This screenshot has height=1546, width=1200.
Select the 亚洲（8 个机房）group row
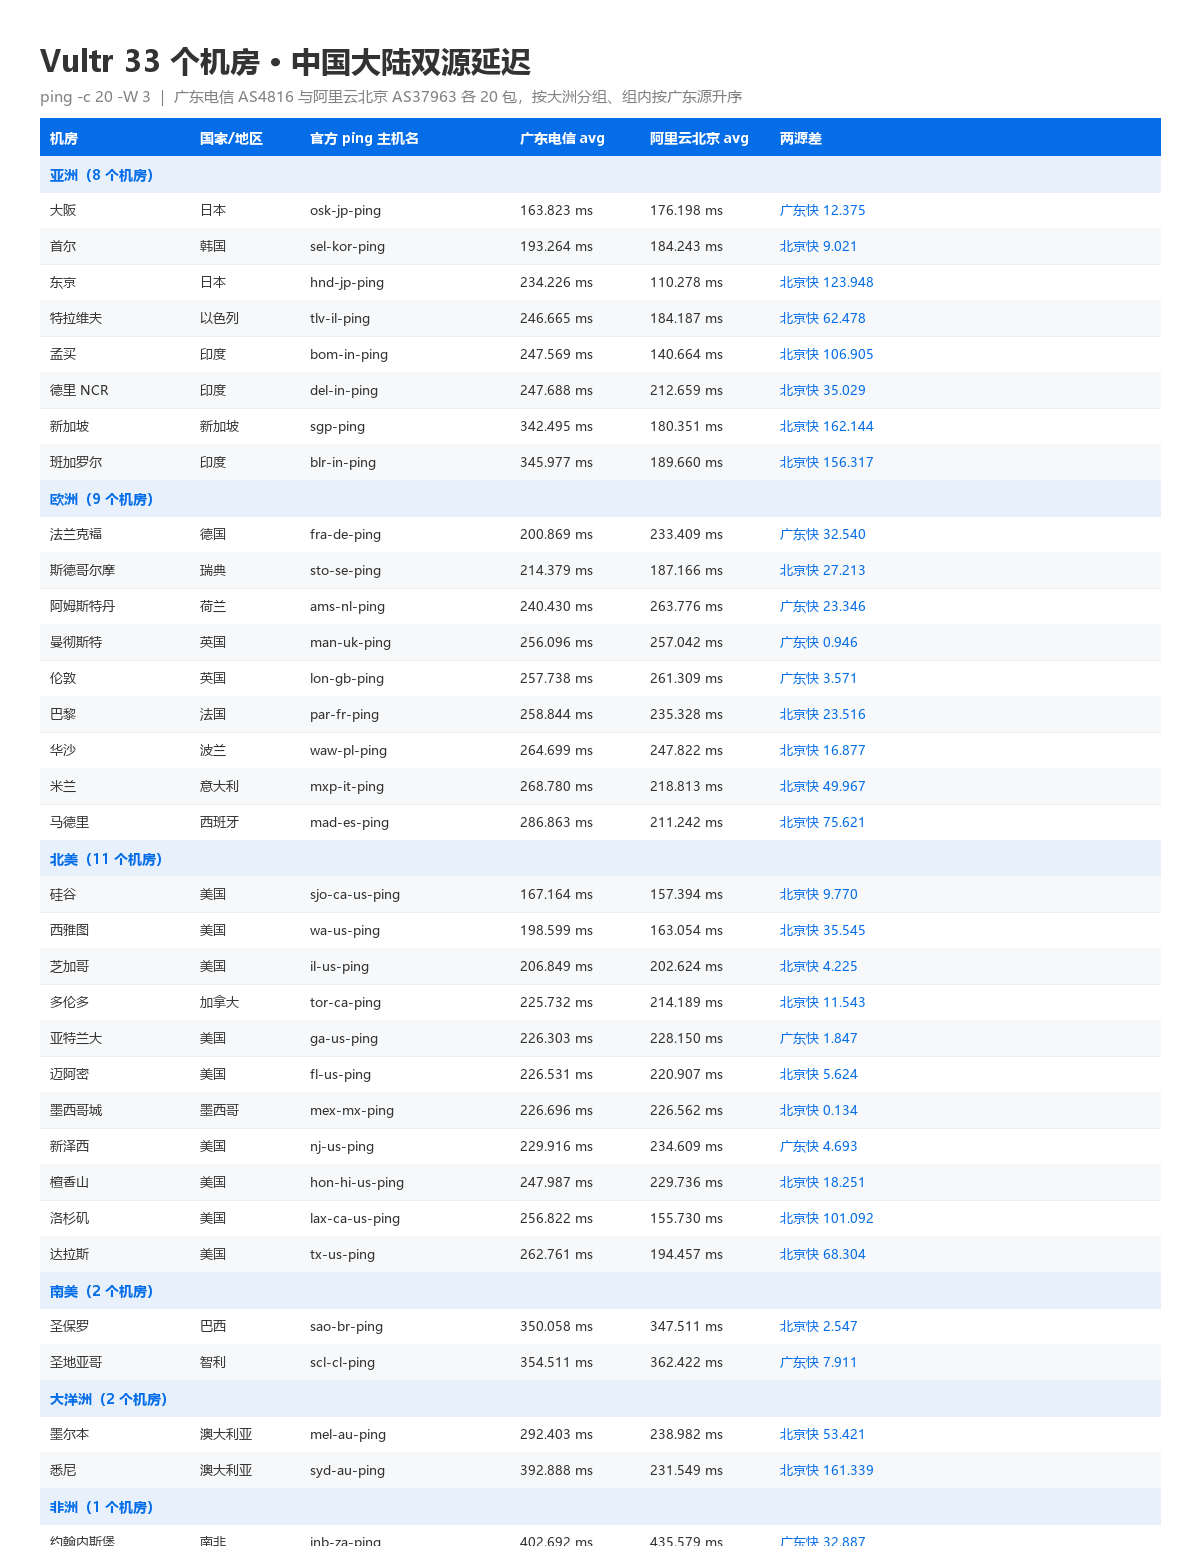pyautogui.click(x=600, y=175)
